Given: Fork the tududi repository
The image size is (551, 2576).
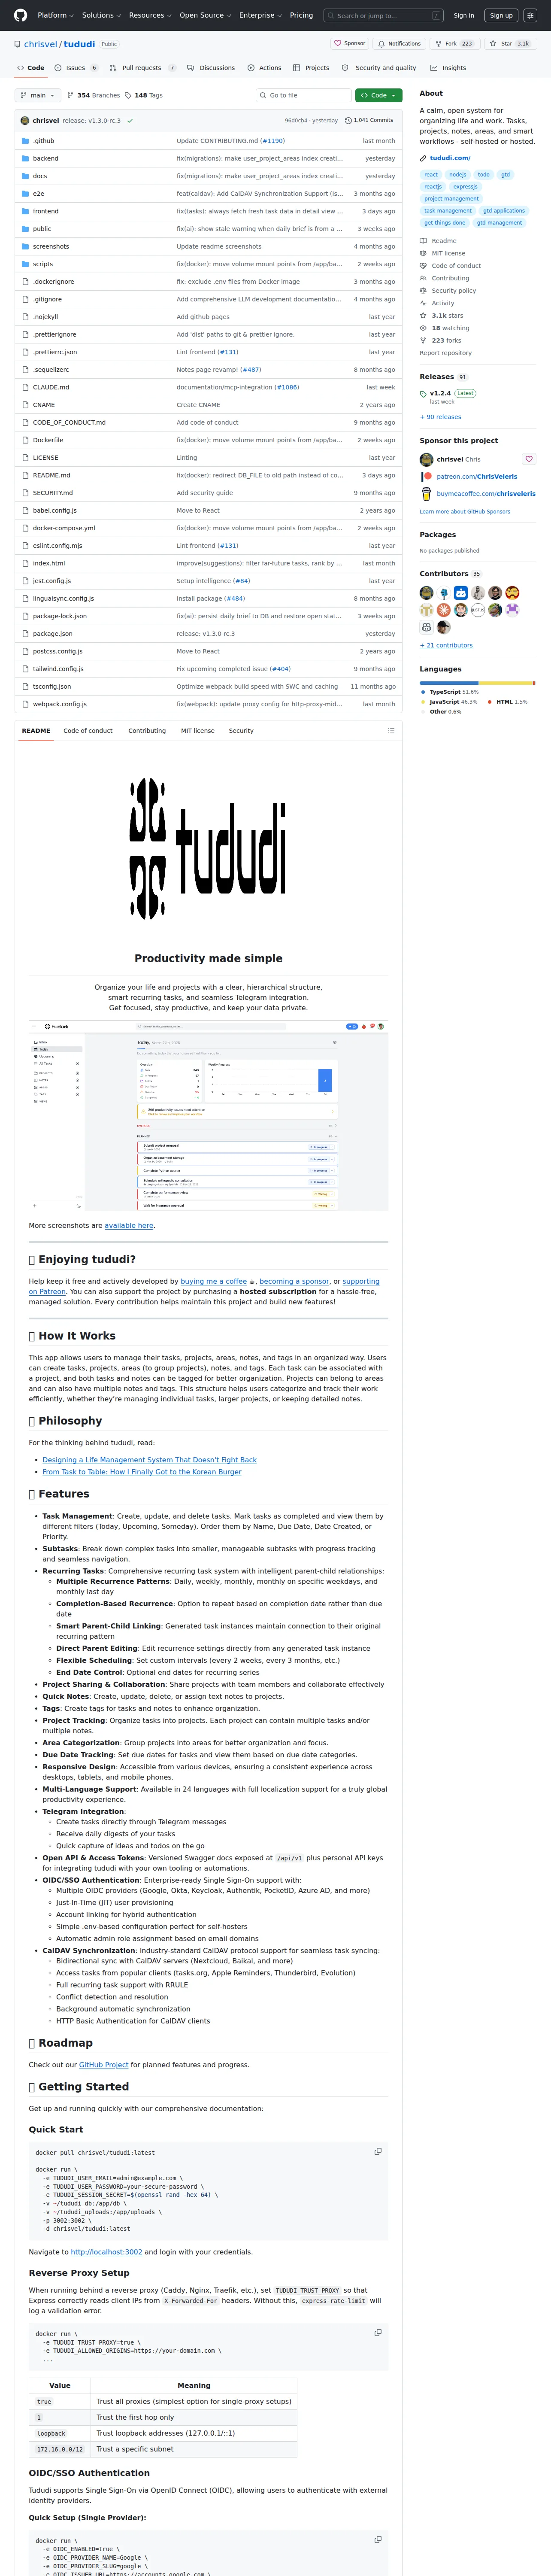Looking at the screenshot, I should pos(454,44).
